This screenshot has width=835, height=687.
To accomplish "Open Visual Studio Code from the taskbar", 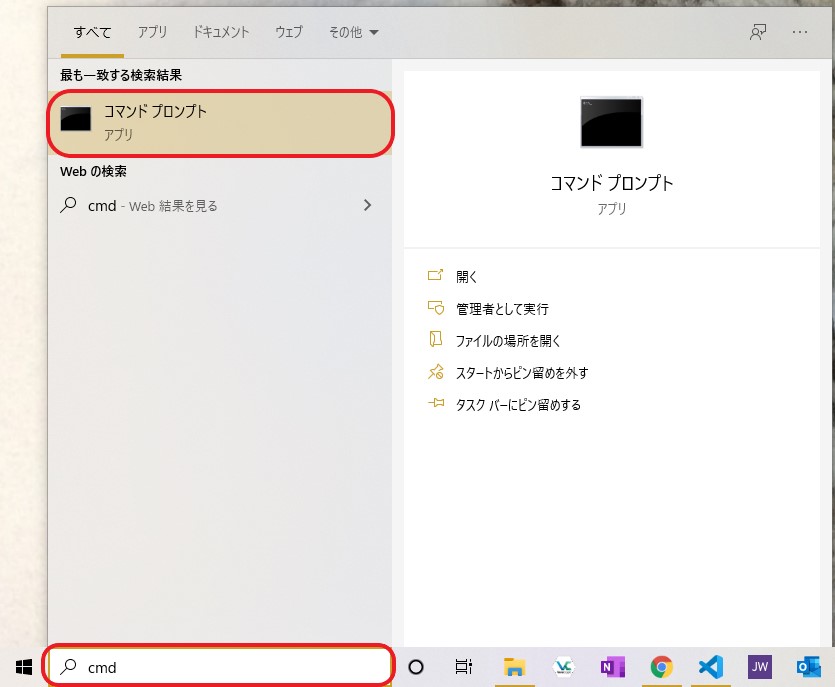I will pyautogui.click(x=710, y=667).
